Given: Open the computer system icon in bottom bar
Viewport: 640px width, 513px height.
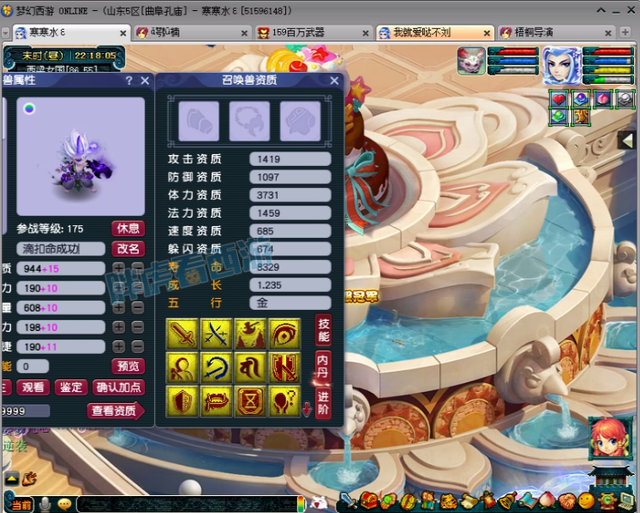Looking at the screenshot, I should tap(626, 502).
